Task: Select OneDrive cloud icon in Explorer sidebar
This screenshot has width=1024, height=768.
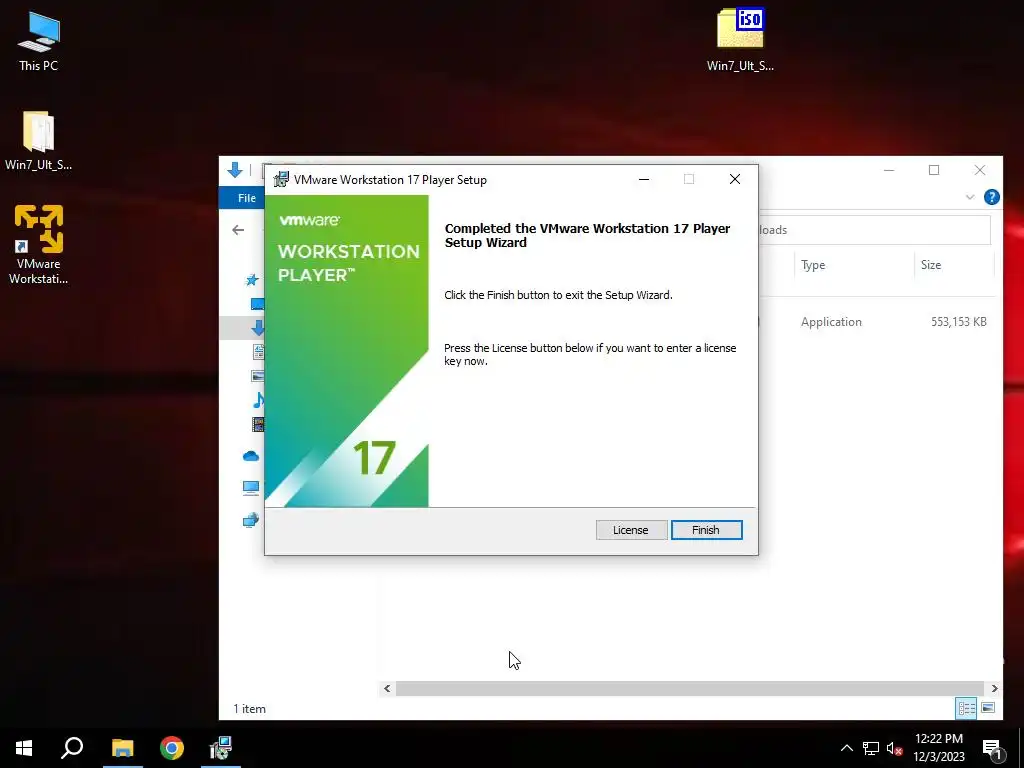Action: pos(251,456)
